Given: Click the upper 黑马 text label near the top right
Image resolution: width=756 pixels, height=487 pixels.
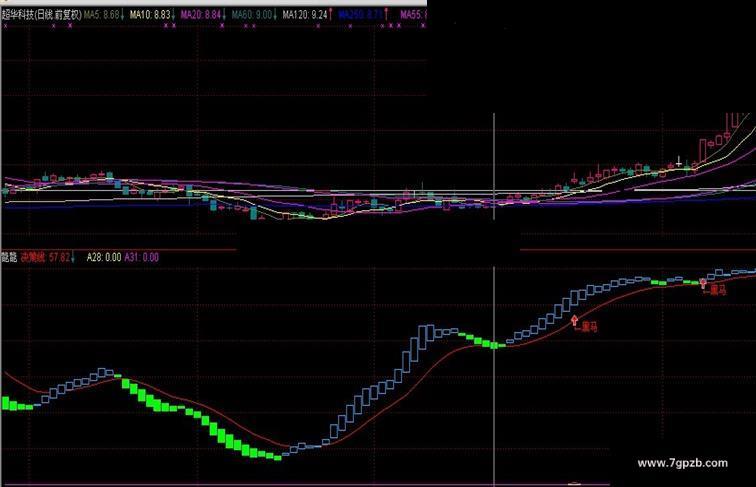Looking at the screenshot, I should (717, 290).
